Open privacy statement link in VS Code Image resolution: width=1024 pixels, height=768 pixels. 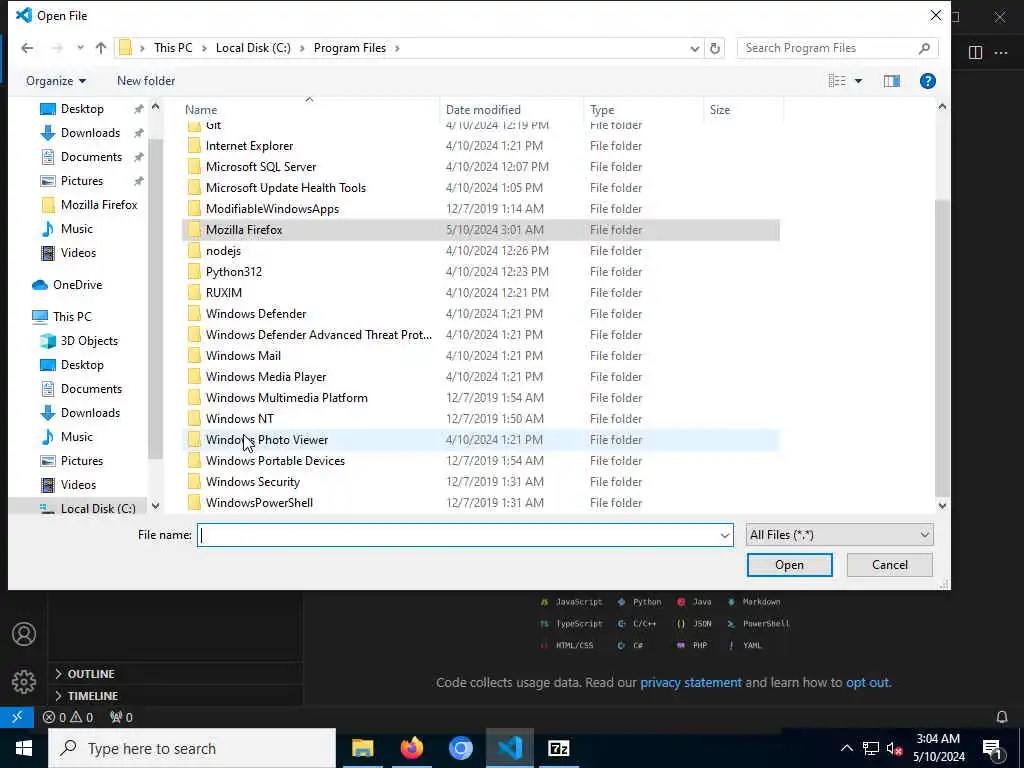(x=690, y=682)
